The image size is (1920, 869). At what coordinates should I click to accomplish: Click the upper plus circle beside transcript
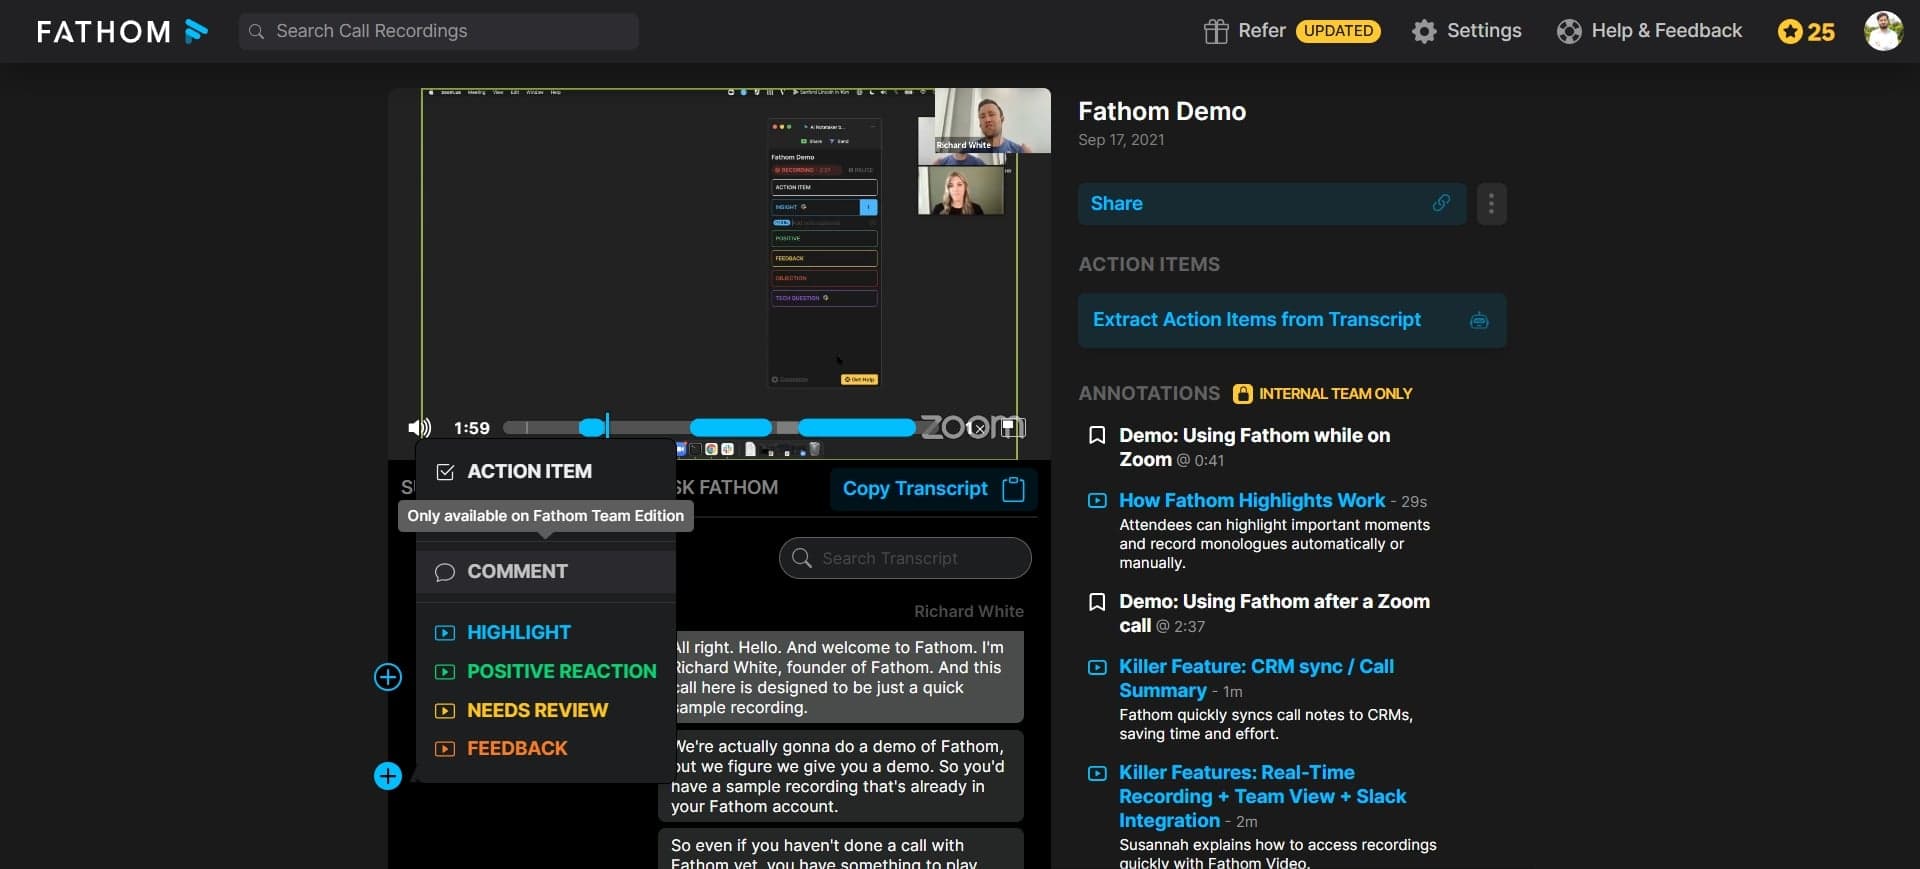[388, 677]
